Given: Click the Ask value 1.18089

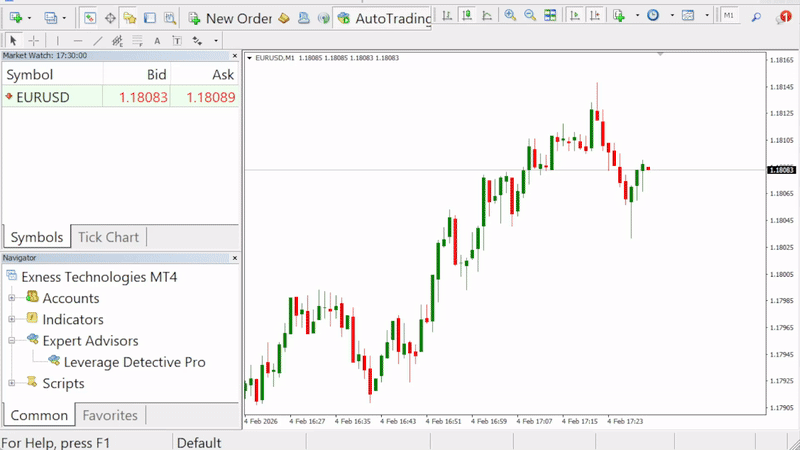Looking at the screenshot, I should pos(211,97).
